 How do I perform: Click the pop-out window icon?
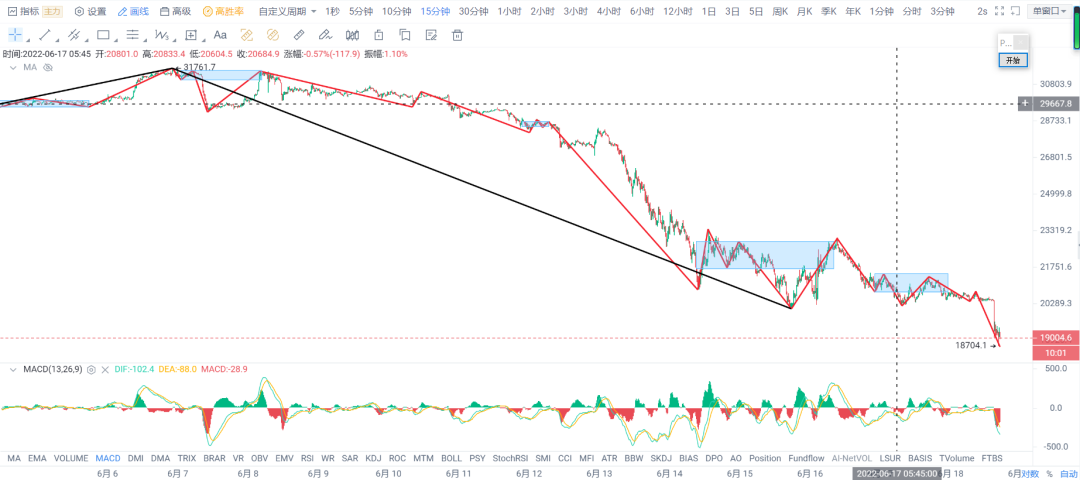1016,12
